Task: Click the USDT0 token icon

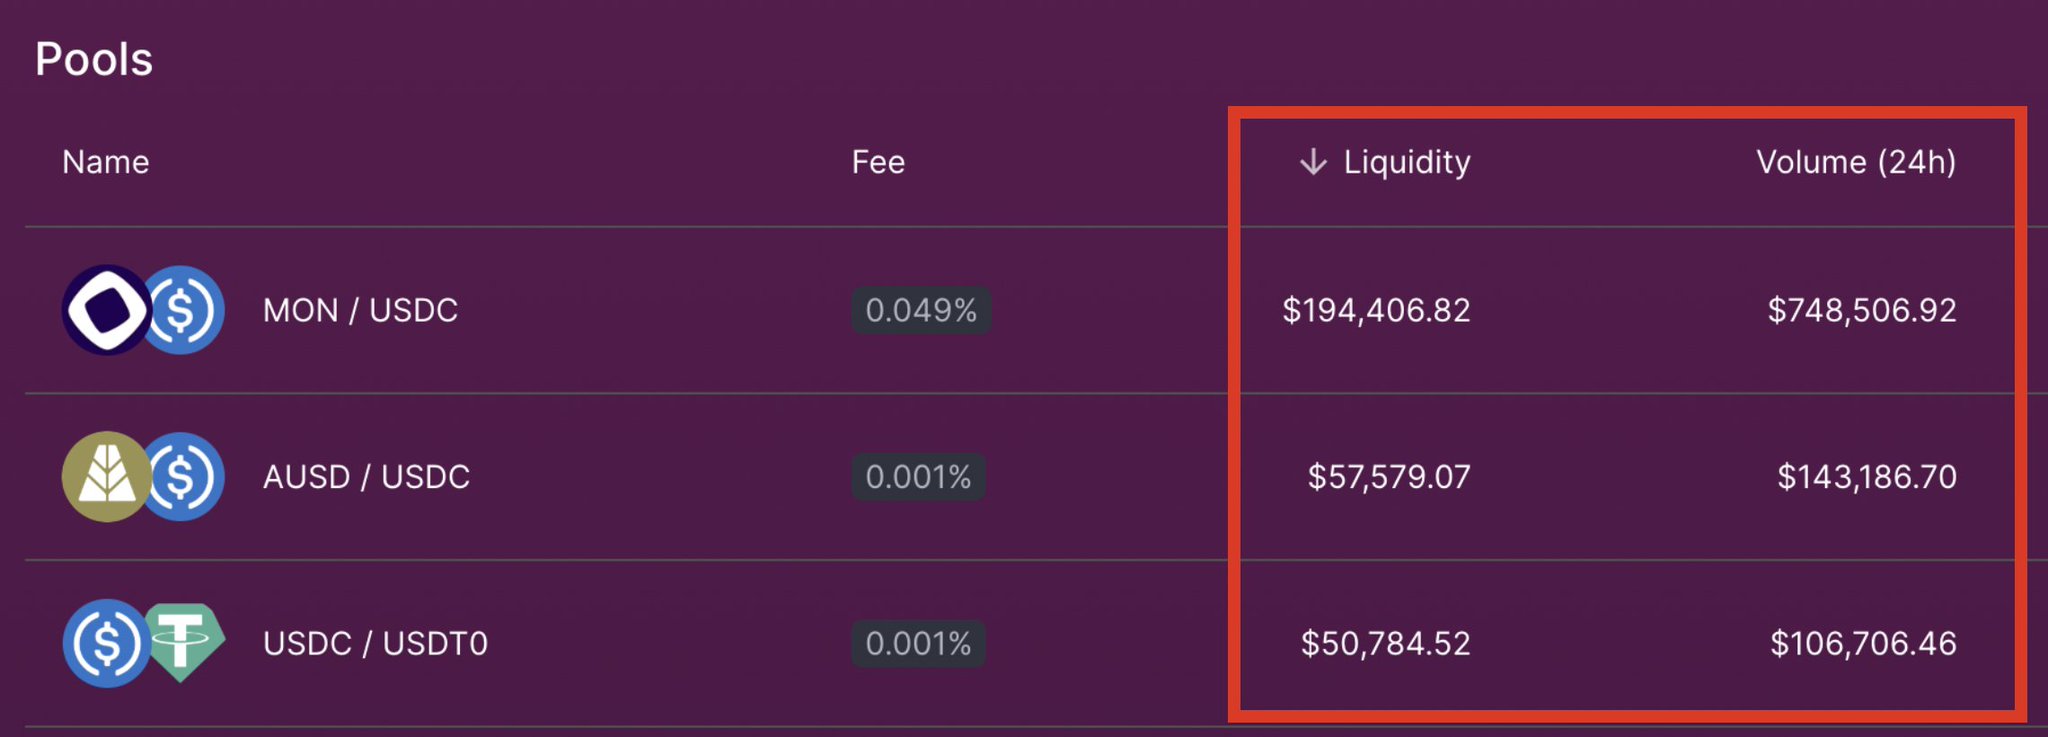Action: click(x=184, y=641)
